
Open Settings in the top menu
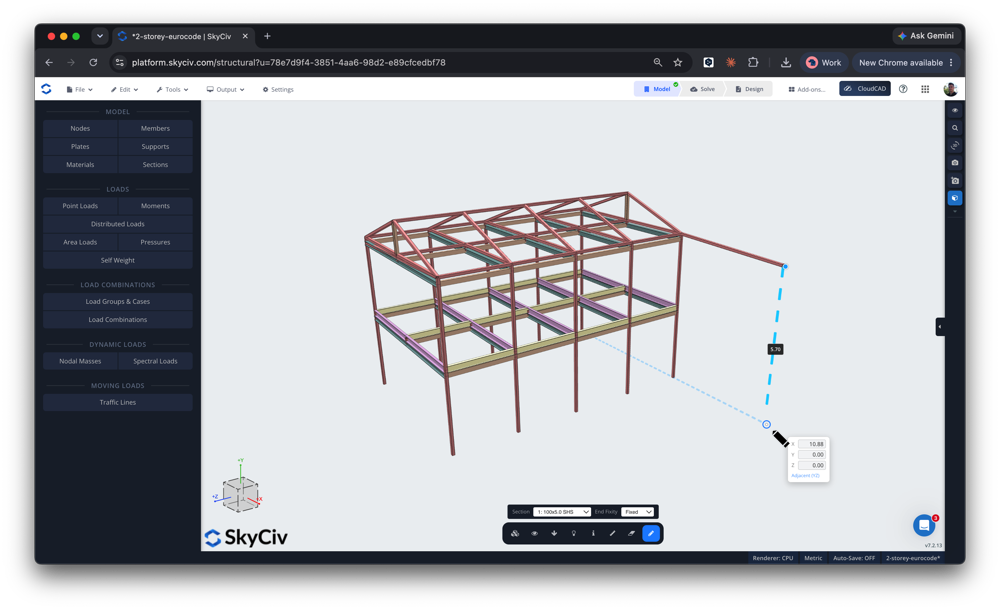coord(278,89)
